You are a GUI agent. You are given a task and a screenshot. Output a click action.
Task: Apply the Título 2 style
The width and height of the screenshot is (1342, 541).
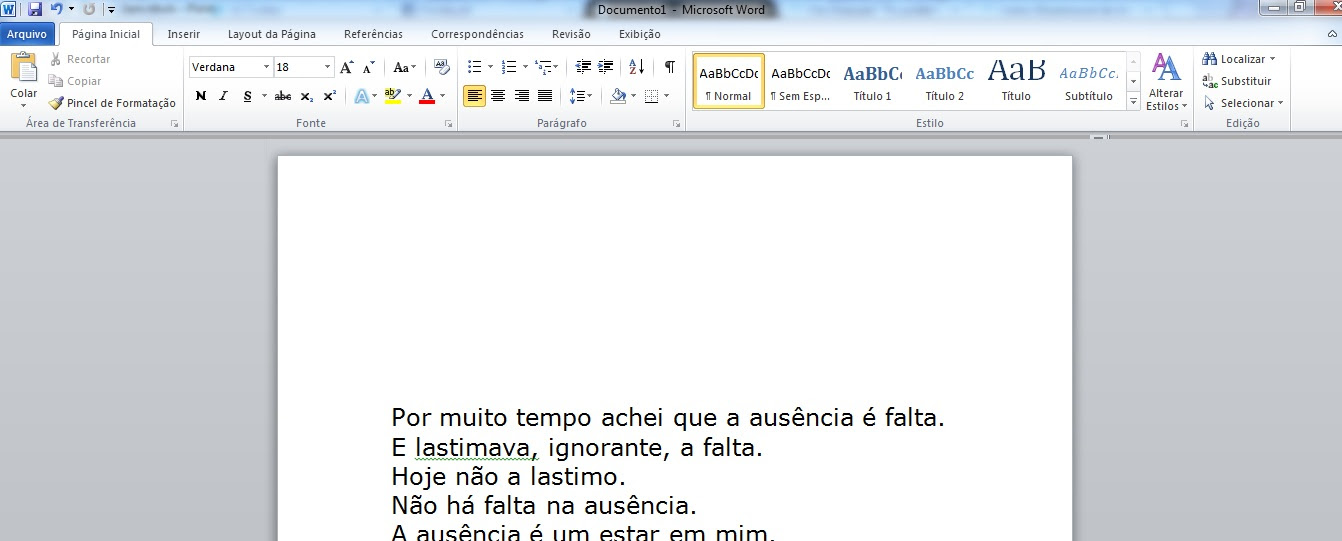[x=944, y=82]
